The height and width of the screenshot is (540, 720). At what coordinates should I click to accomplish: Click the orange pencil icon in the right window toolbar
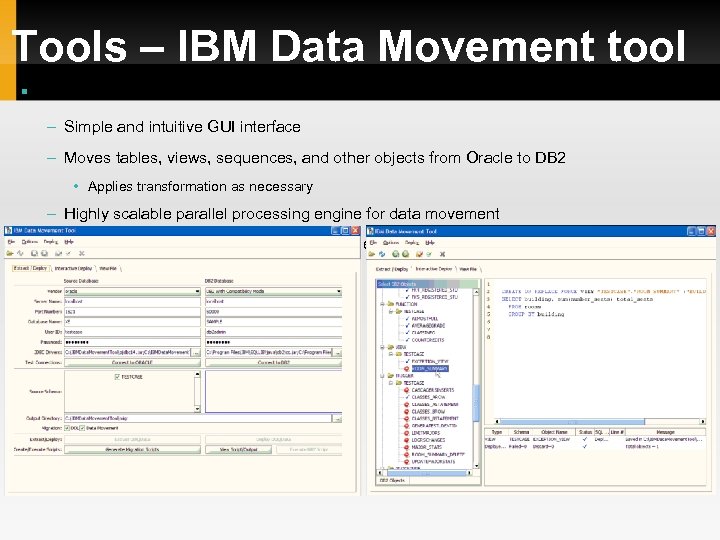[419, 254]
